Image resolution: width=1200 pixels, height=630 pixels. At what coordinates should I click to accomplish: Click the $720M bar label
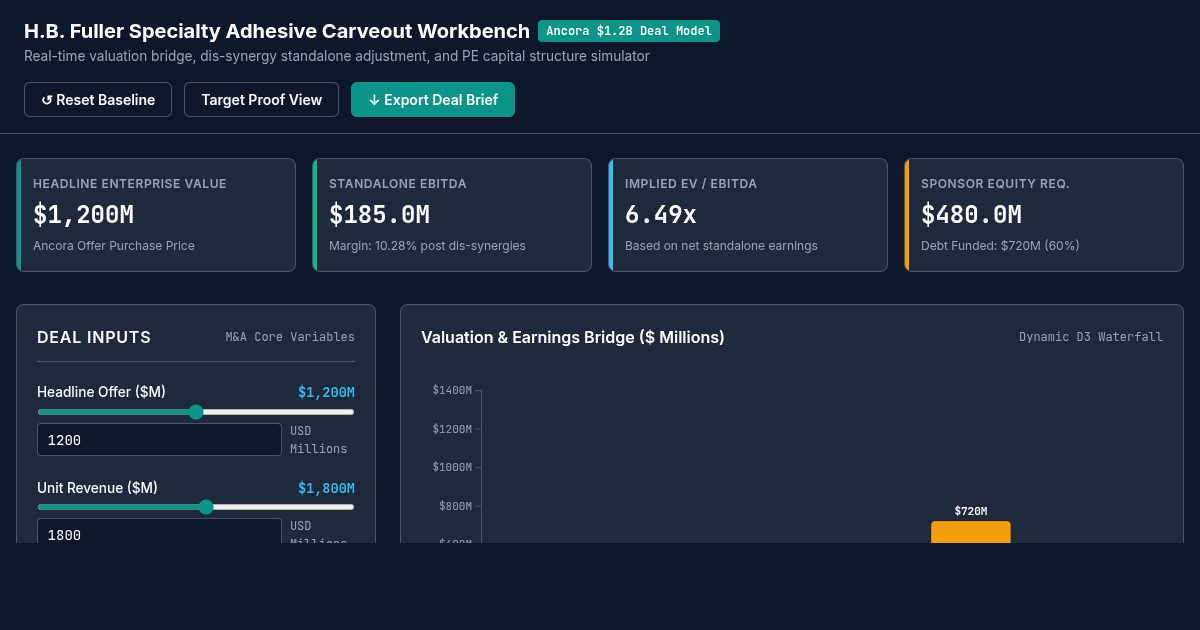pyautogui.click(x=971, y=511)
